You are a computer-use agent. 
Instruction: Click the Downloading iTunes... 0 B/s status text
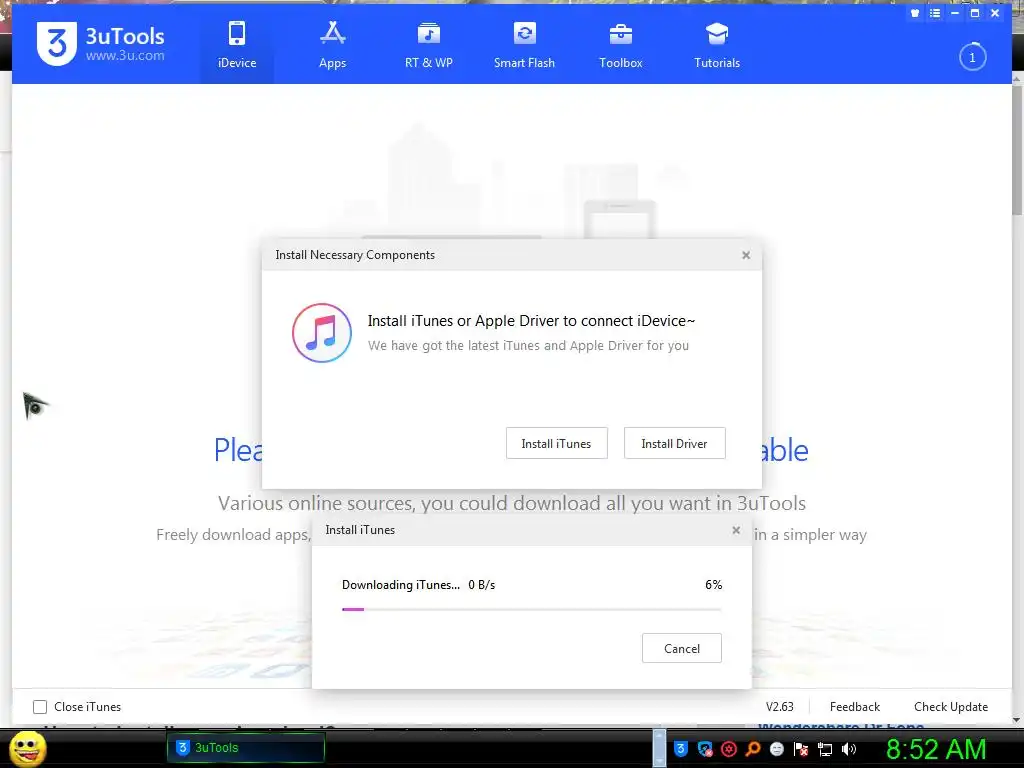pyautogui.click(x=419, y=584)
